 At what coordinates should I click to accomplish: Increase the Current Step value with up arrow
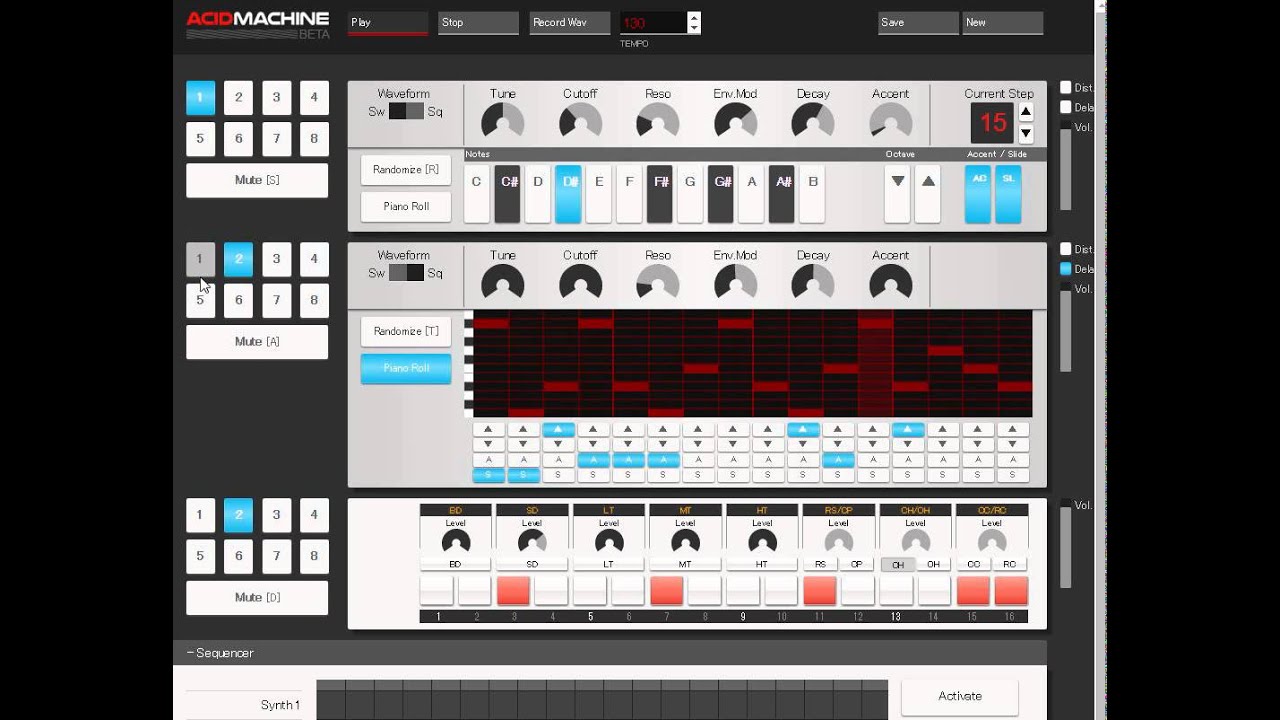click(1026, 111)
